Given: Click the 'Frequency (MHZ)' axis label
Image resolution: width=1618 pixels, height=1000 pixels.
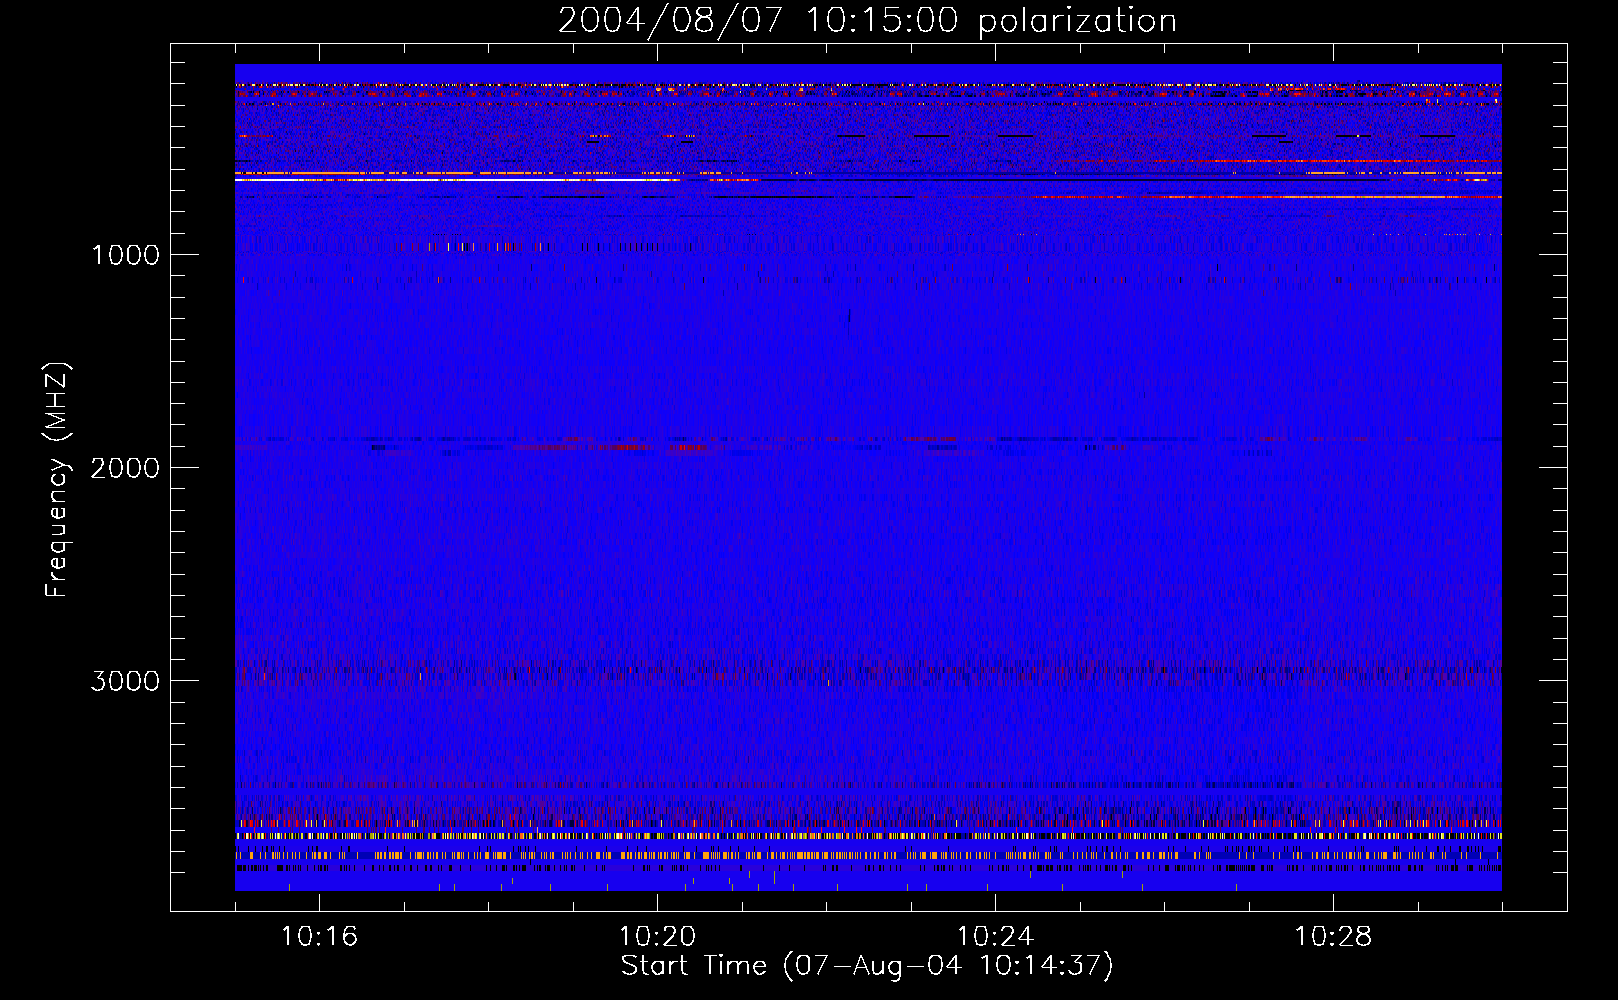Looking at the screenshot, I should coord(58,480).
